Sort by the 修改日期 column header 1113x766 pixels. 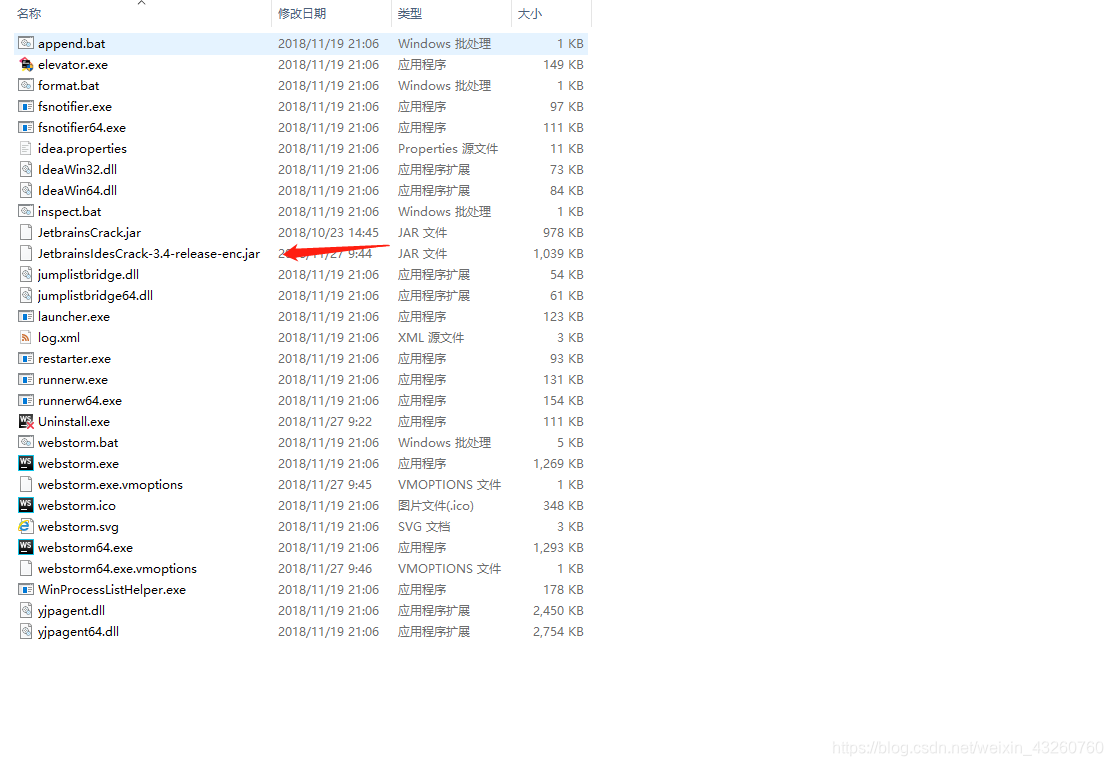[302, 13]
